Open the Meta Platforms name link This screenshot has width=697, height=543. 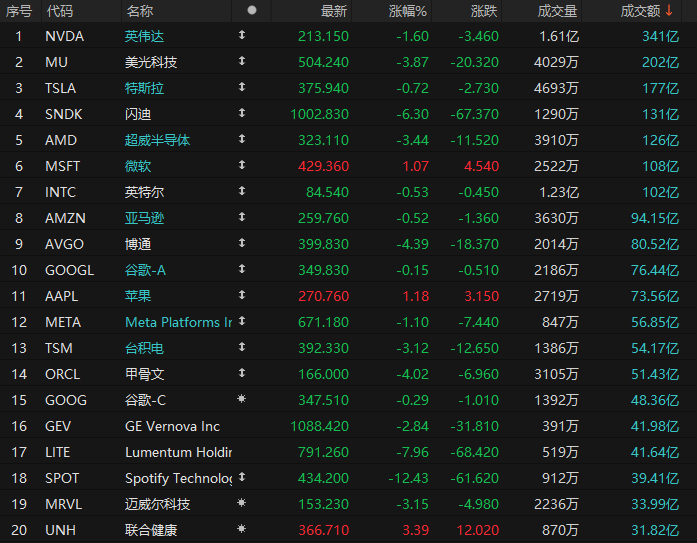pyautogui.click(x=178, y=322)
